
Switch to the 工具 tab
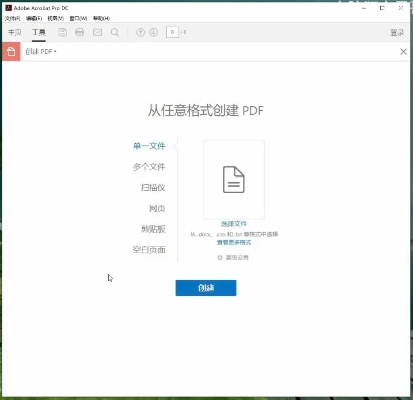pos(39,32)
